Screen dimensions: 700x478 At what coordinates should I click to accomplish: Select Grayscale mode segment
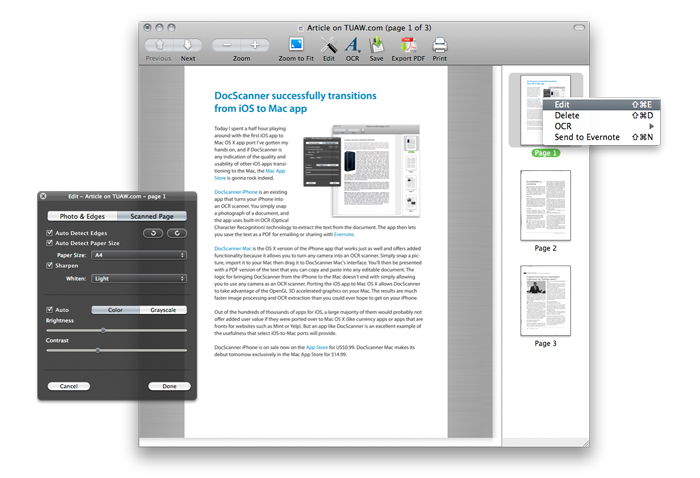163,310
